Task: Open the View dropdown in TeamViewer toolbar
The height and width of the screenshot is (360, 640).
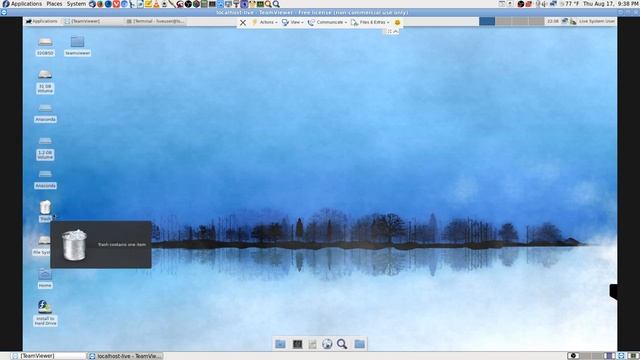Action: tap(293, 22)
